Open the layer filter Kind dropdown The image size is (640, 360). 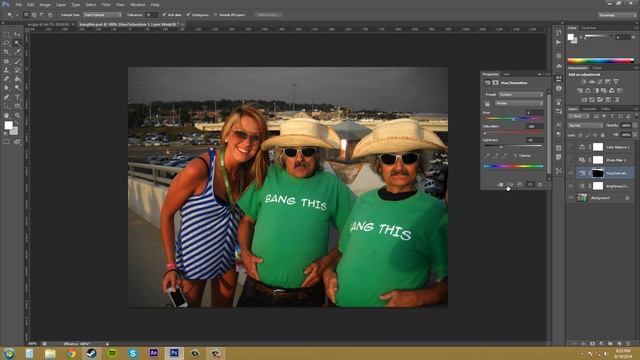579,116
